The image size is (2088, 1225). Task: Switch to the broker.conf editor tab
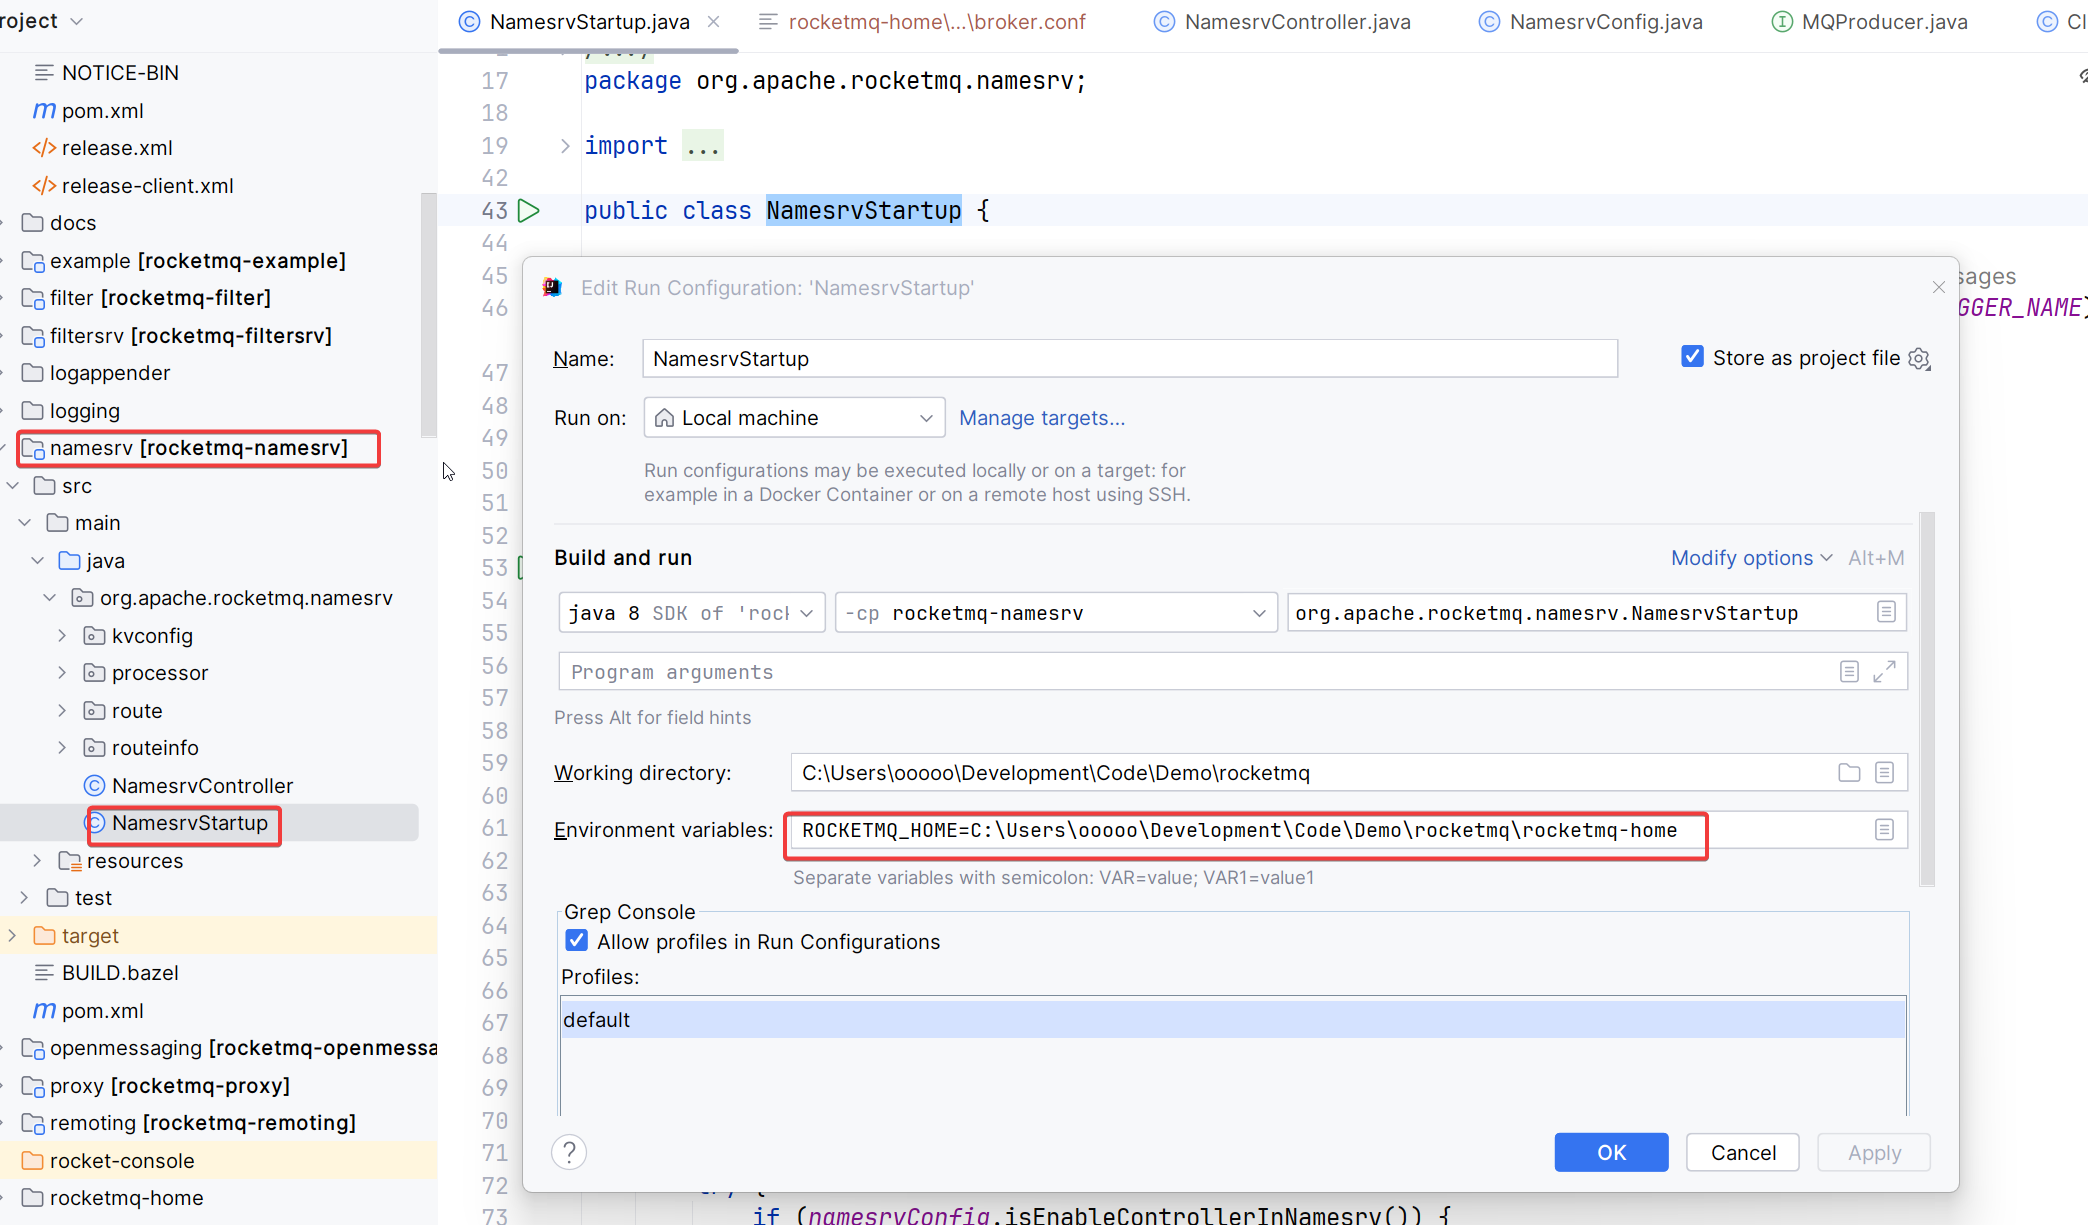pyautogui.click(x=935, y=22)
